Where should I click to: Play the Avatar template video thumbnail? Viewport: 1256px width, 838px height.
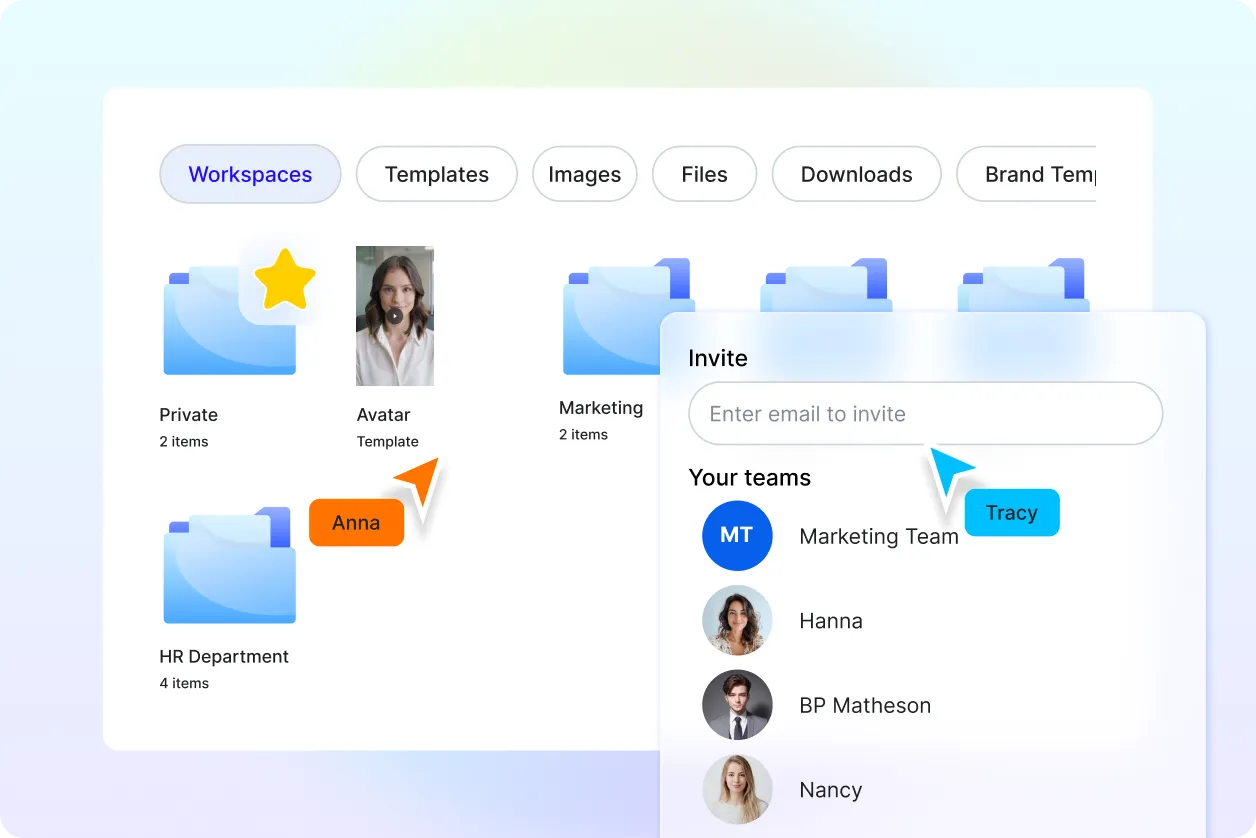(395, 316)
